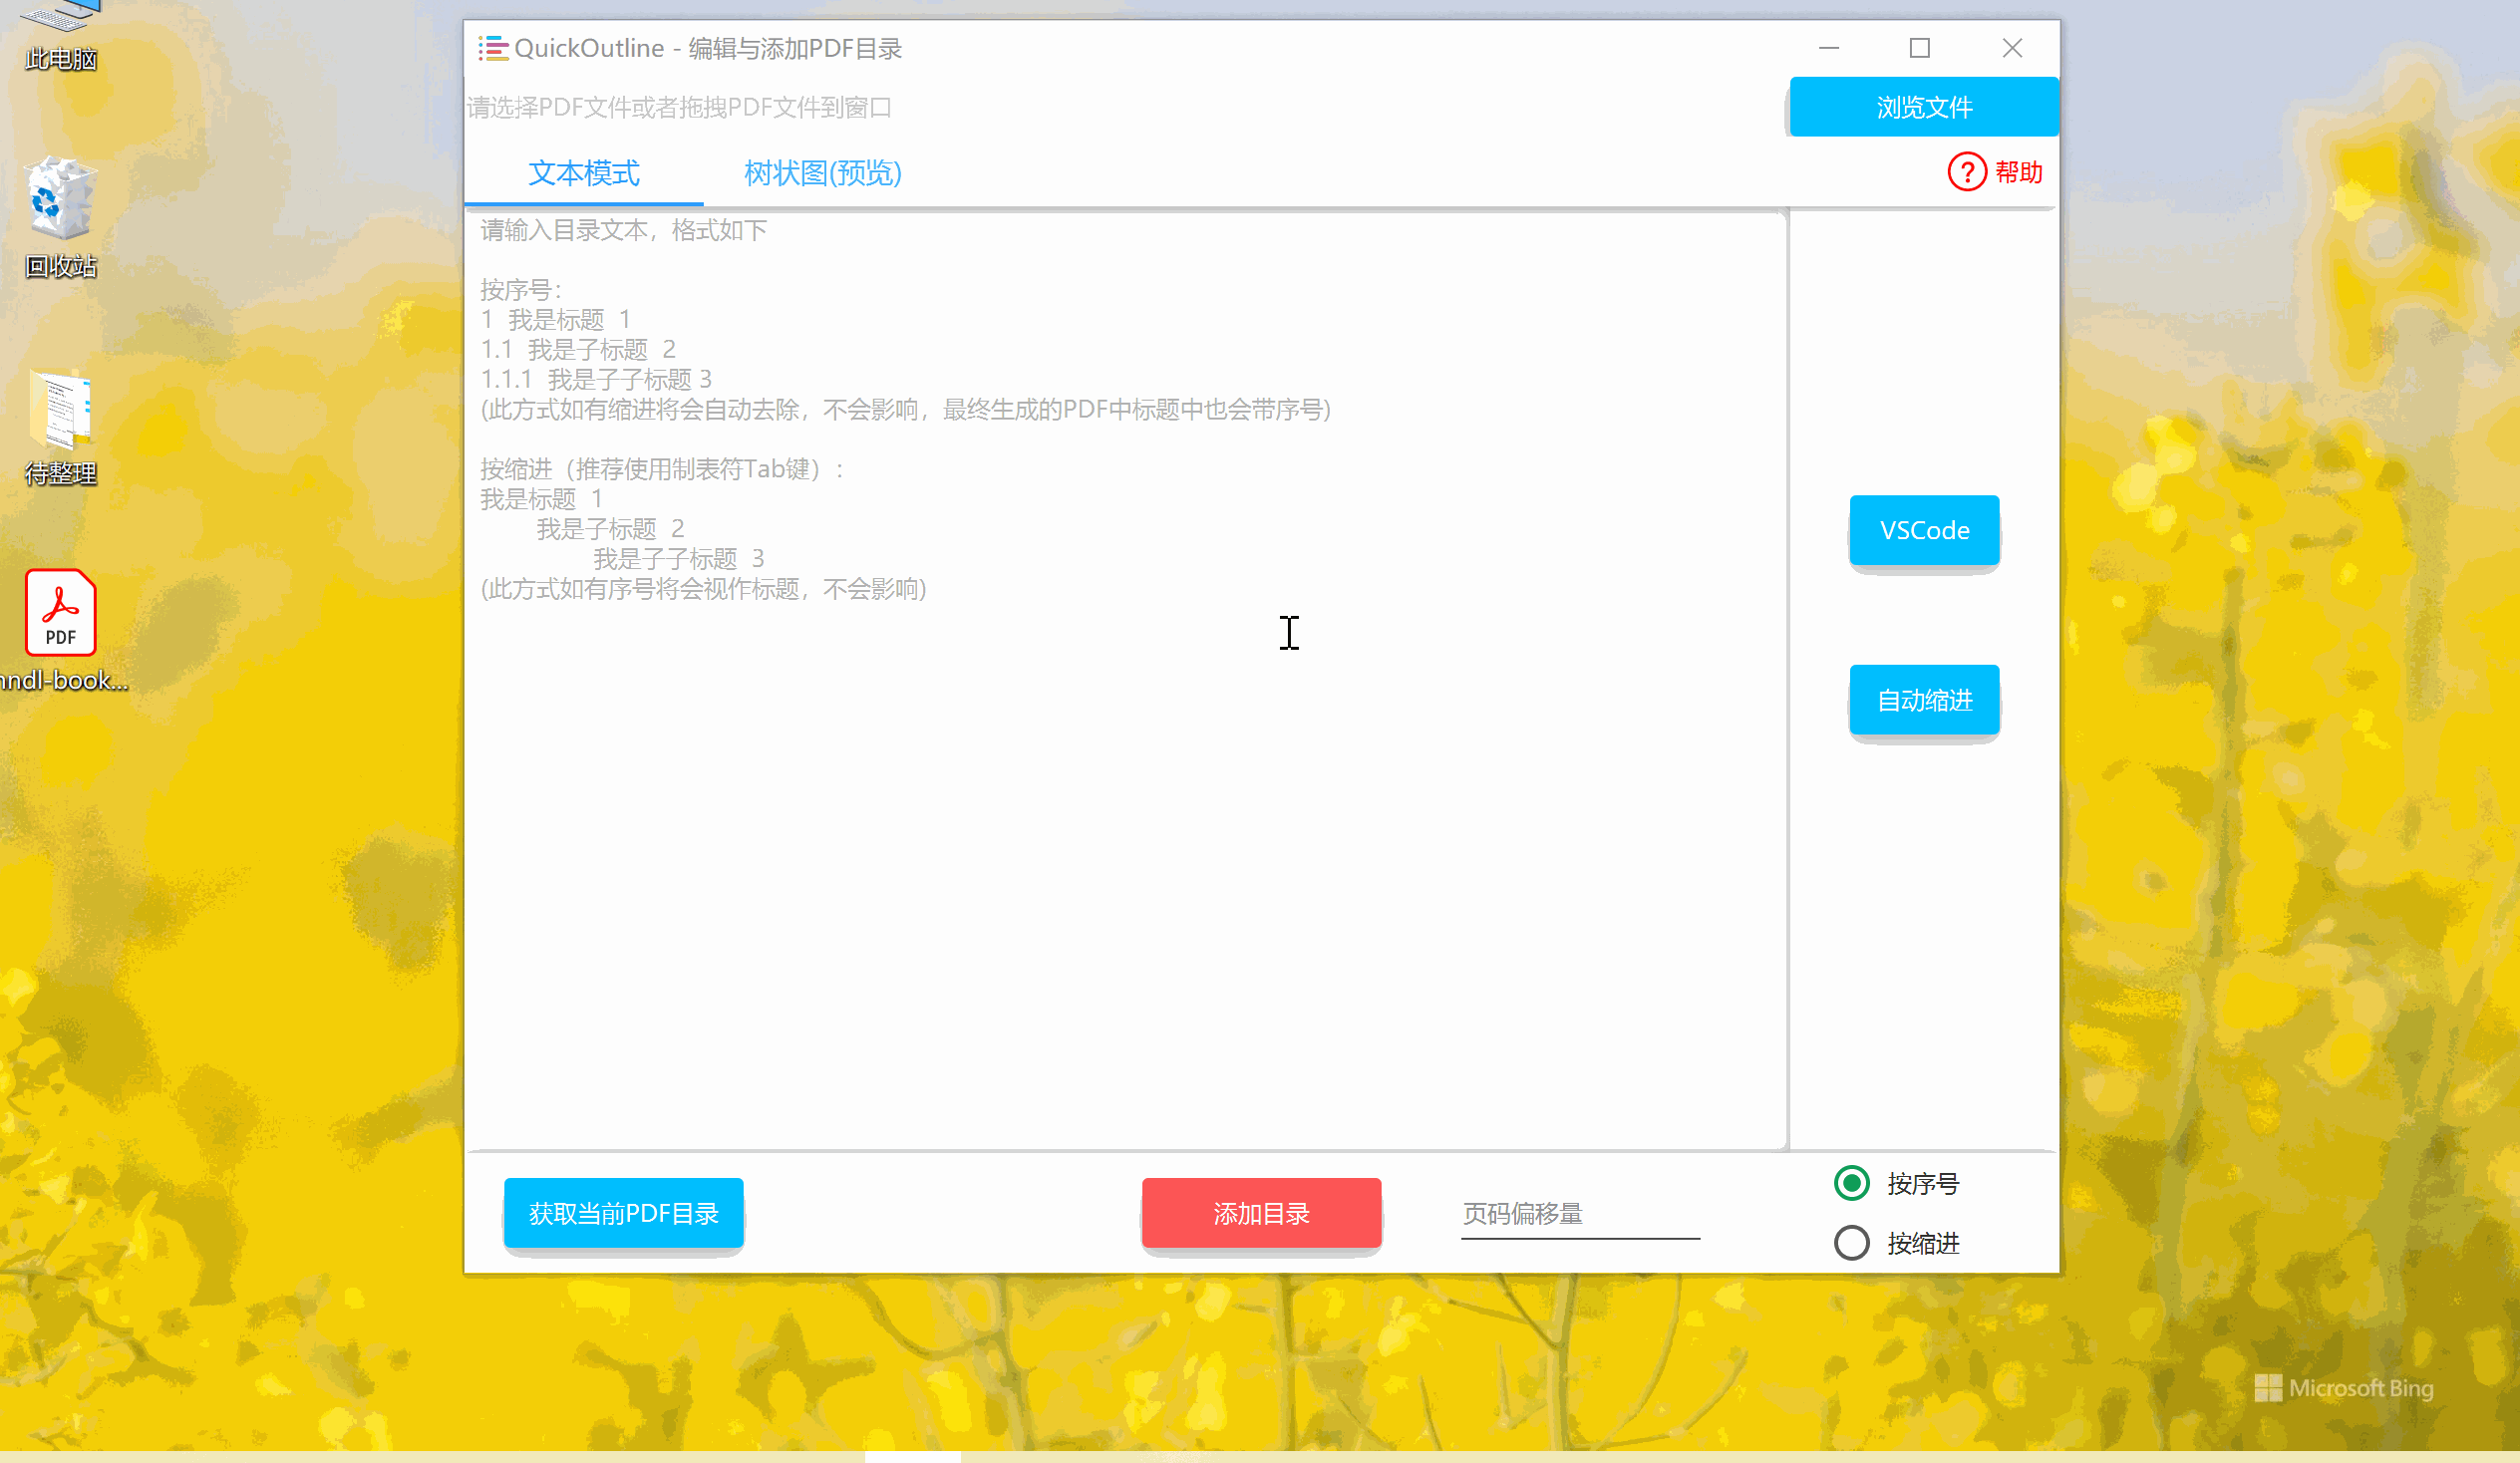This screenshot has width=2520, height=1463.
Task: Click the QuickOutline app logo in the title bar
Action: click(493, 48)
